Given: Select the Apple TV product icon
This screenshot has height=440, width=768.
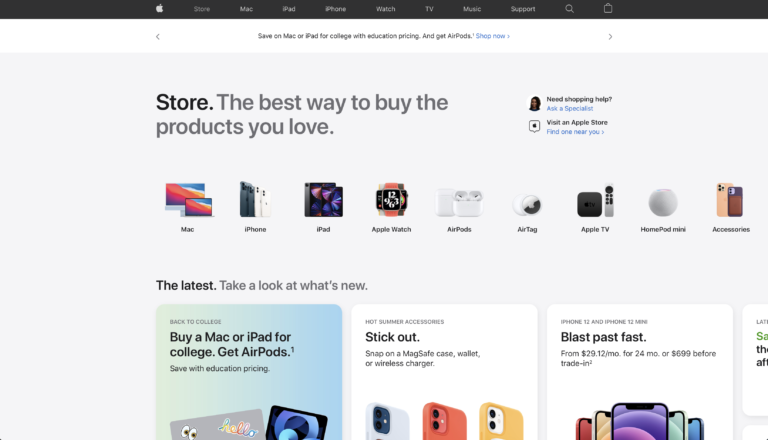Looking at the screenshot, I should 595,200.
